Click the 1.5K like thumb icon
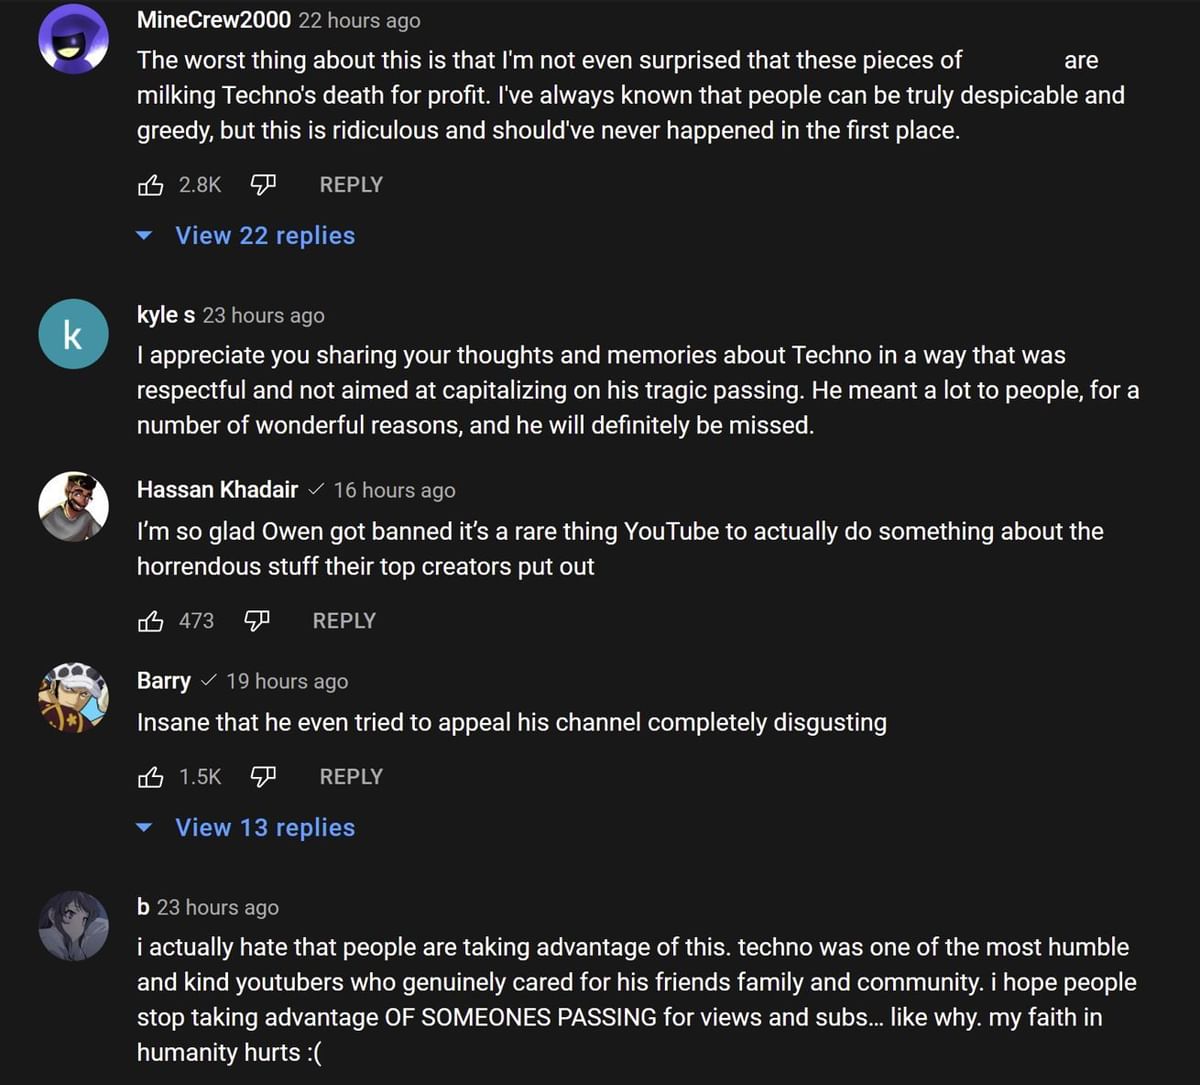Viewport: 1200px width, 1085px height. point(151,776)
